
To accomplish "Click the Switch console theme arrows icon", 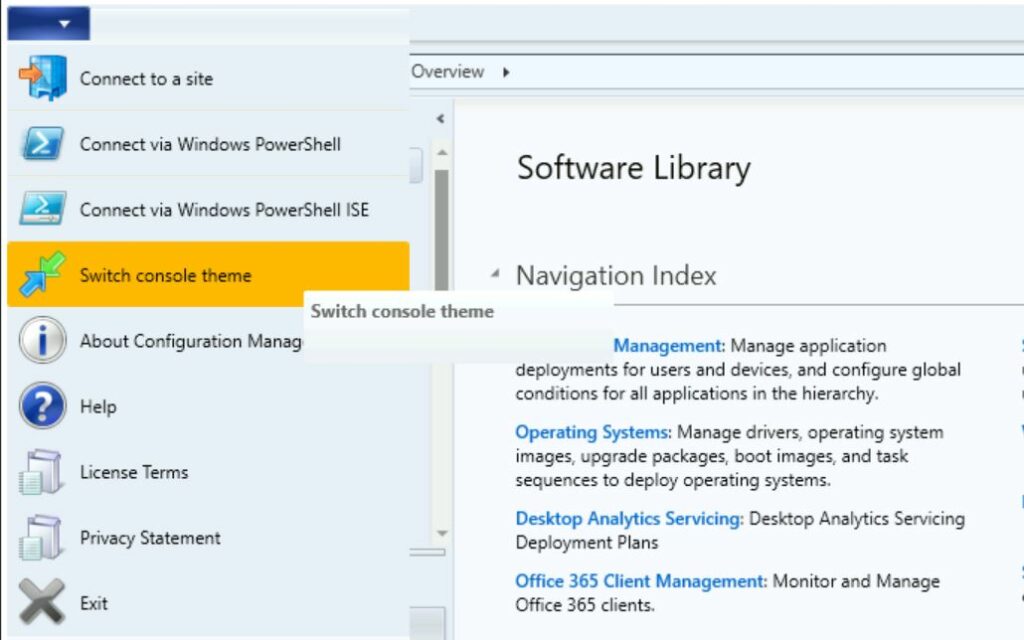I will 42,274.
